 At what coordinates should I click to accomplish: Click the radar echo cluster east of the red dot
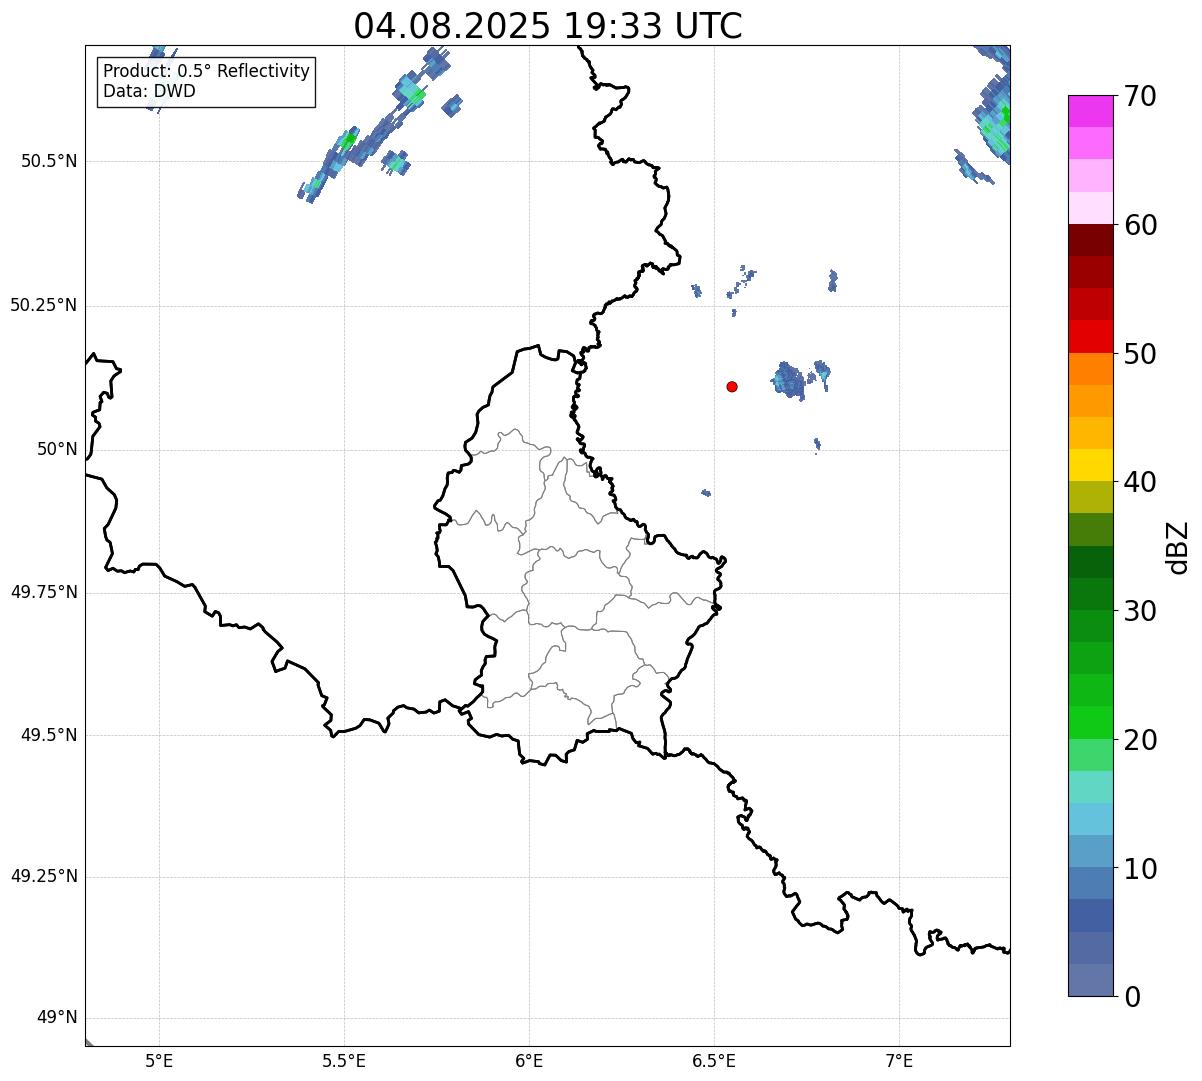click(x=790, y=381)
